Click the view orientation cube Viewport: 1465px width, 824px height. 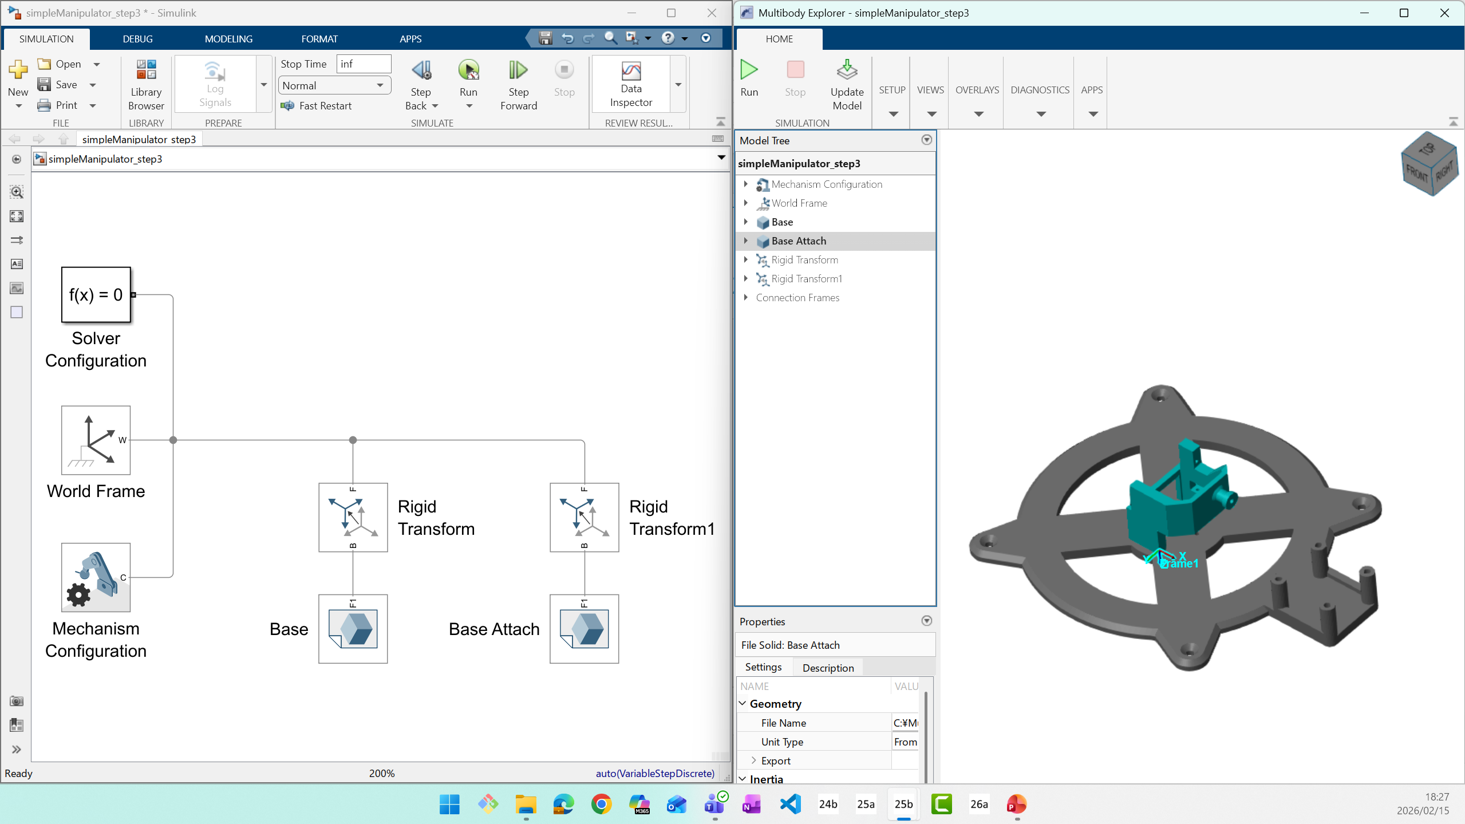(x=1428, y=165)
